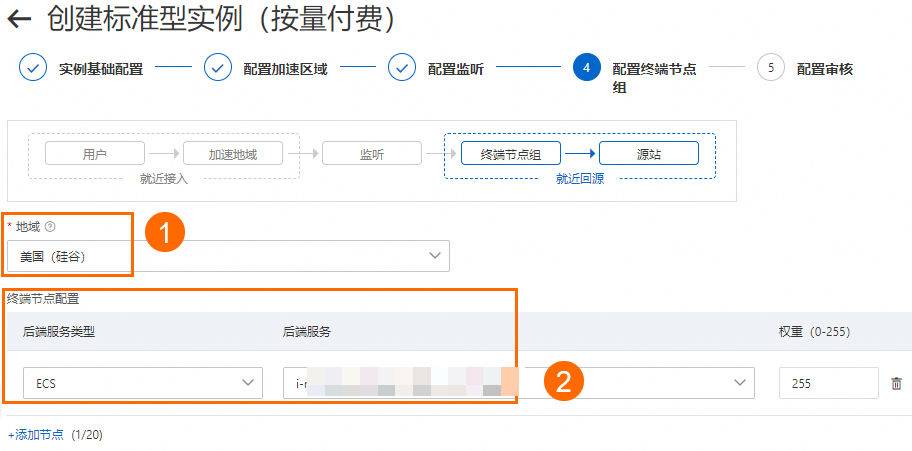Click the 后端服务类型 column header
Viewport: 912px width, 451px height.
(59, 332)
